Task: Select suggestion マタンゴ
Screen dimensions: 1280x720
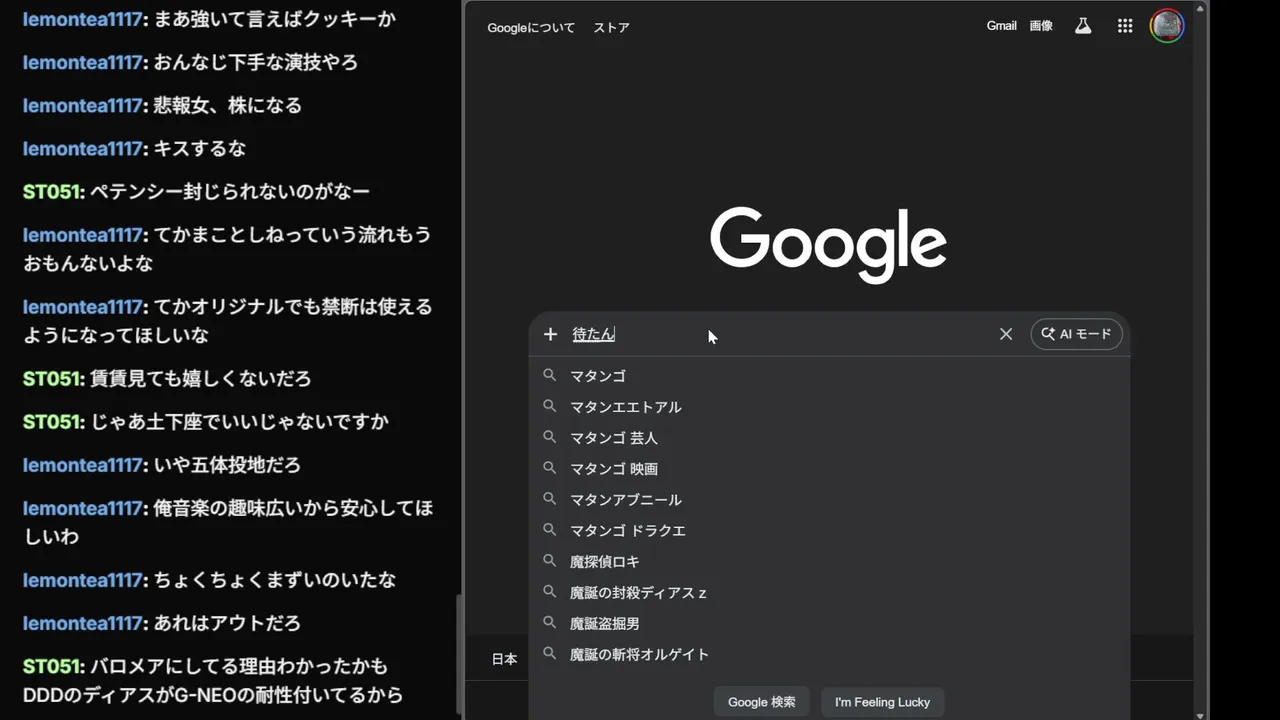Action: (829, 376)
